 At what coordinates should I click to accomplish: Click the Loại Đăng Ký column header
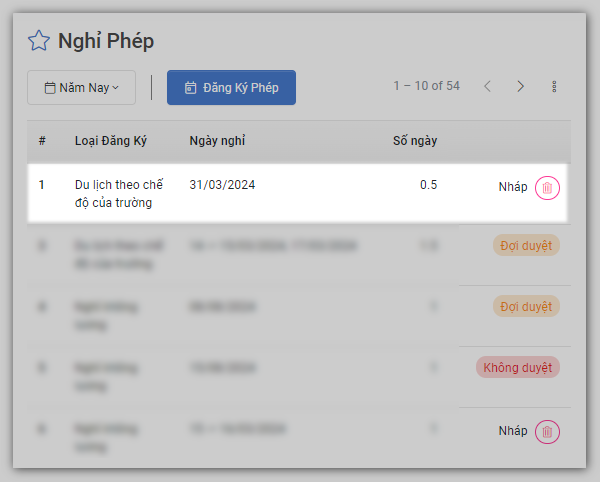110,141
